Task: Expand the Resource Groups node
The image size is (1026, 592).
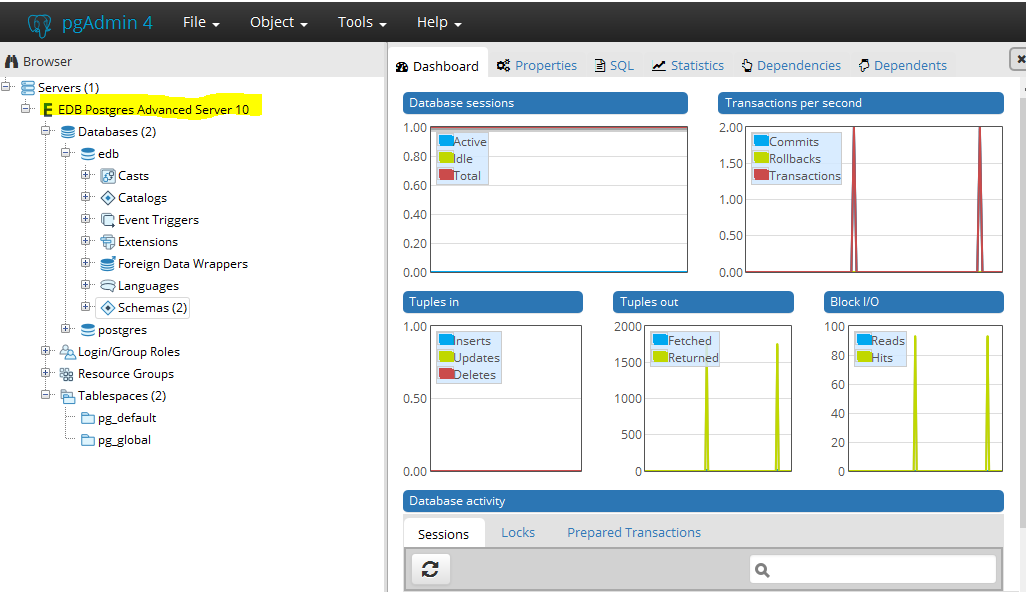Action: coord(46,372)
